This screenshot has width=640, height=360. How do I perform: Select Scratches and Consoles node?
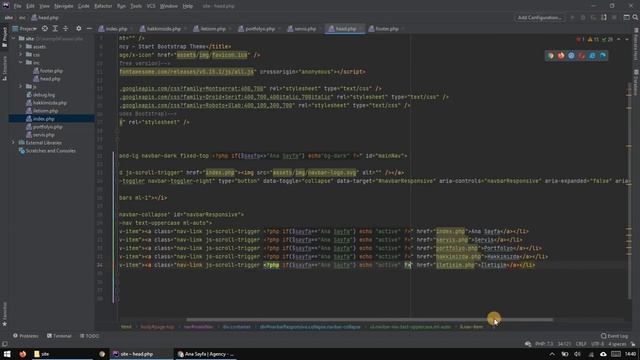click(x=47, y=151)
